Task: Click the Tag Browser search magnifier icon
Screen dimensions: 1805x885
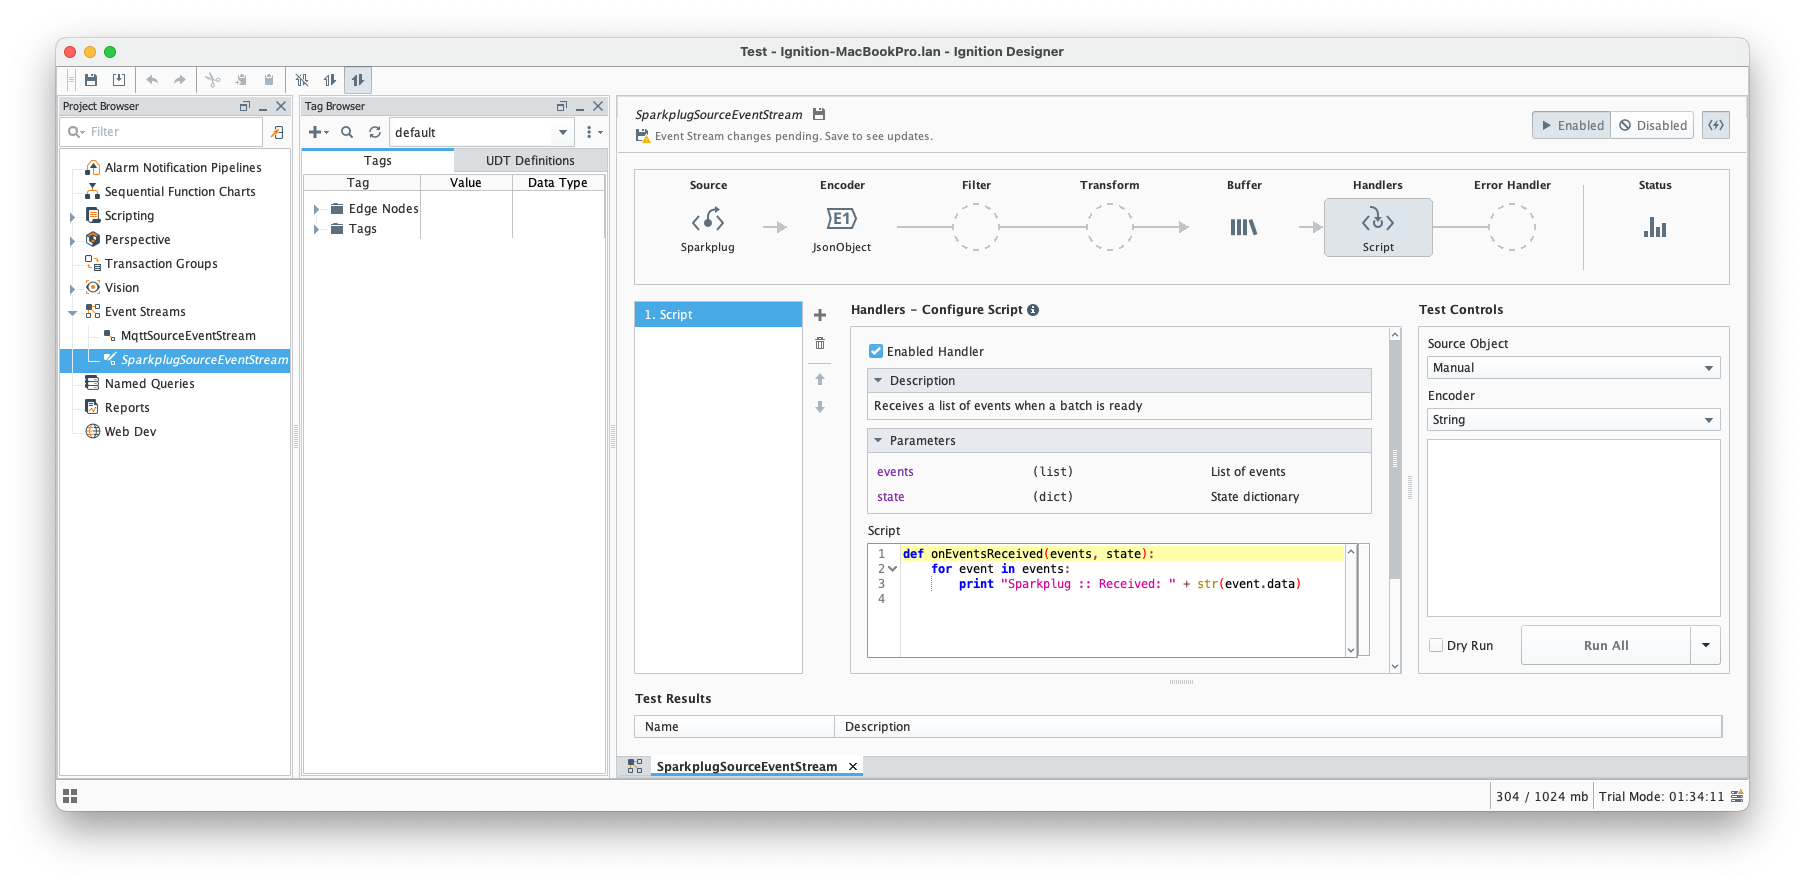Action: coord(347,132)
